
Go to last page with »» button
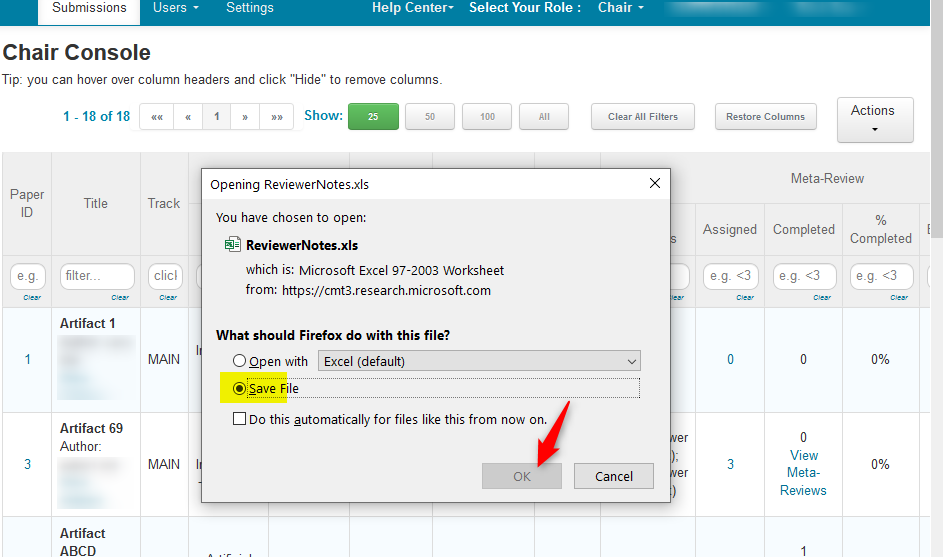277,117
